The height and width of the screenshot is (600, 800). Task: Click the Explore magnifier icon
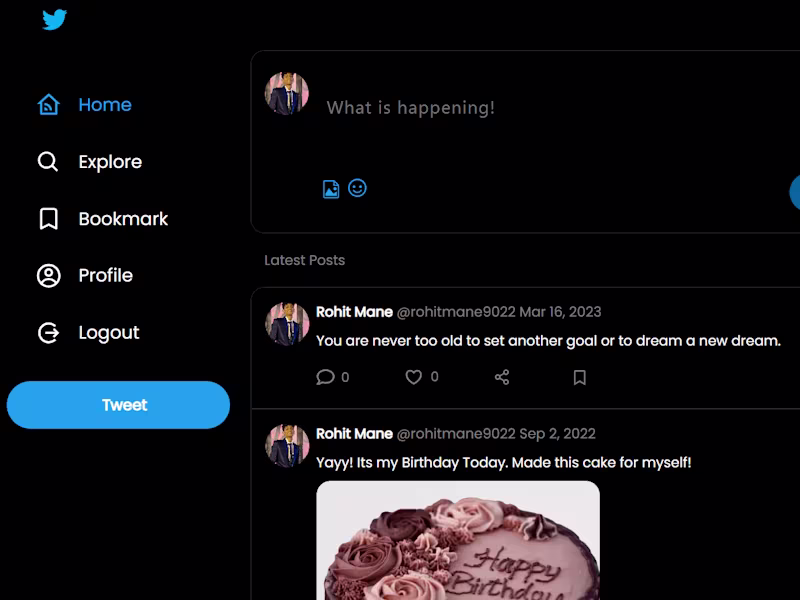point(48,162)
